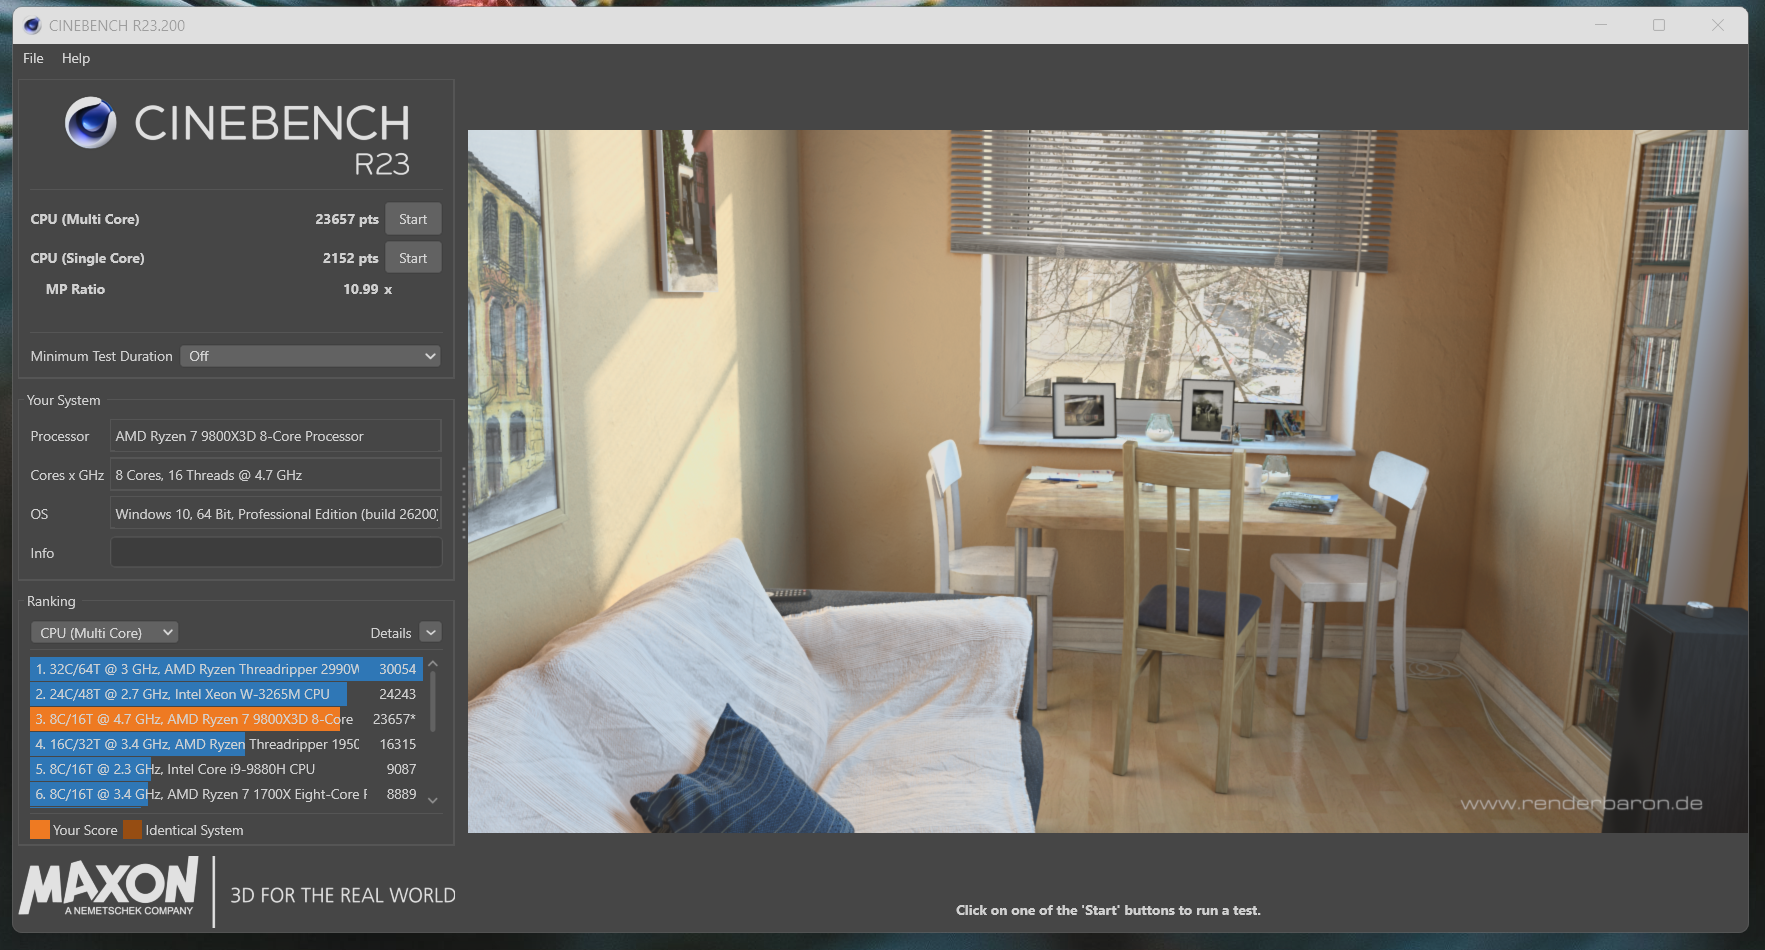Select ranking row 3 Ryzen 7 9800X3D

pos(226,719)
